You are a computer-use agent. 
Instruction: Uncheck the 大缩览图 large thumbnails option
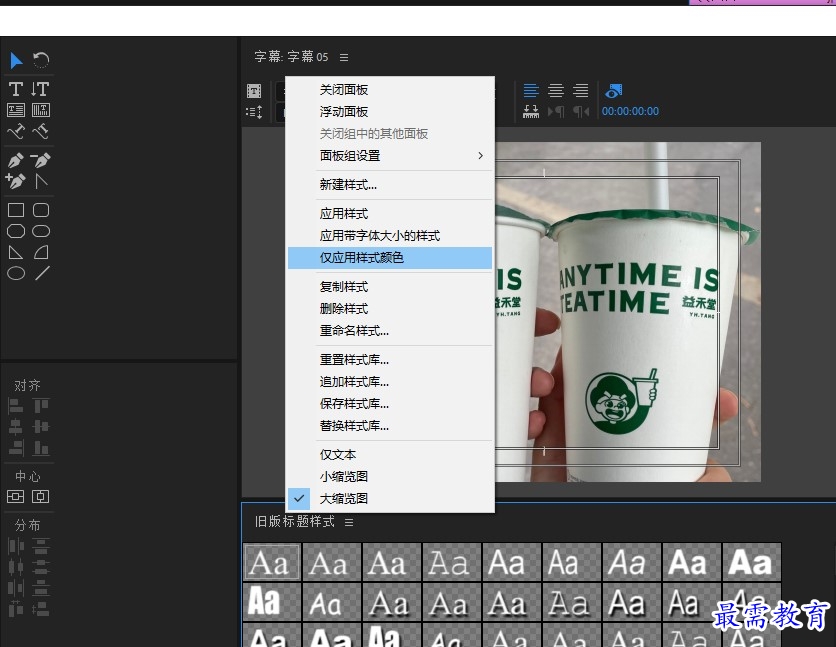[390, 498]
